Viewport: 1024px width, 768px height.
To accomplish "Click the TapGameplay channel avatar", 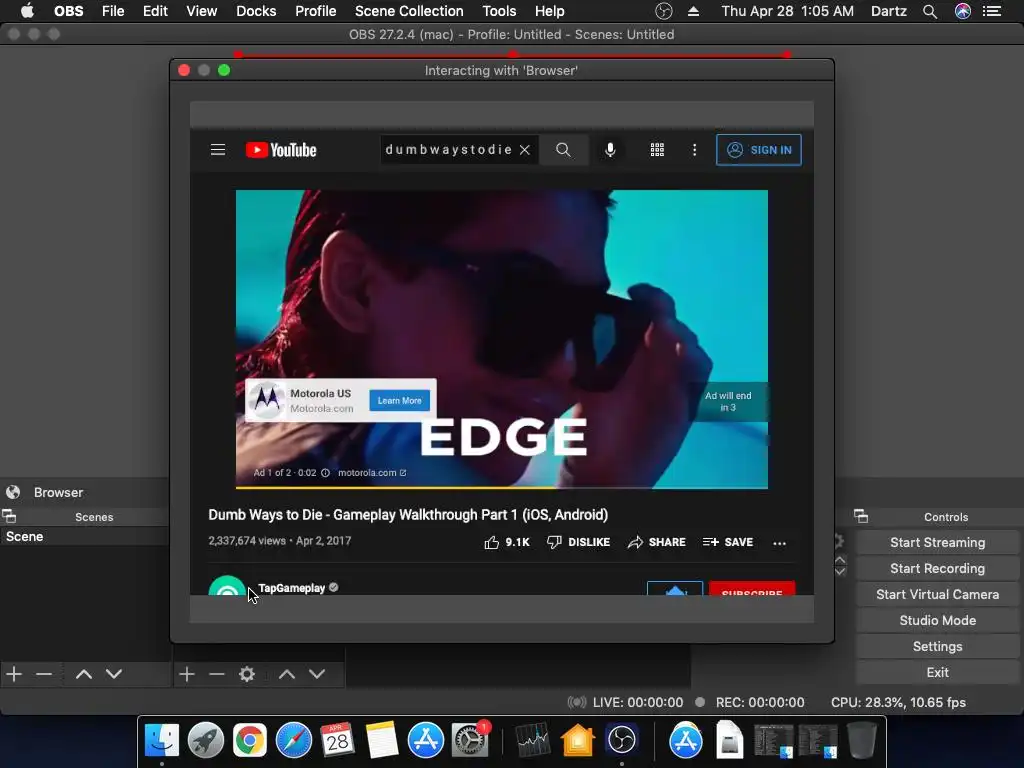I will click(227, 585).
